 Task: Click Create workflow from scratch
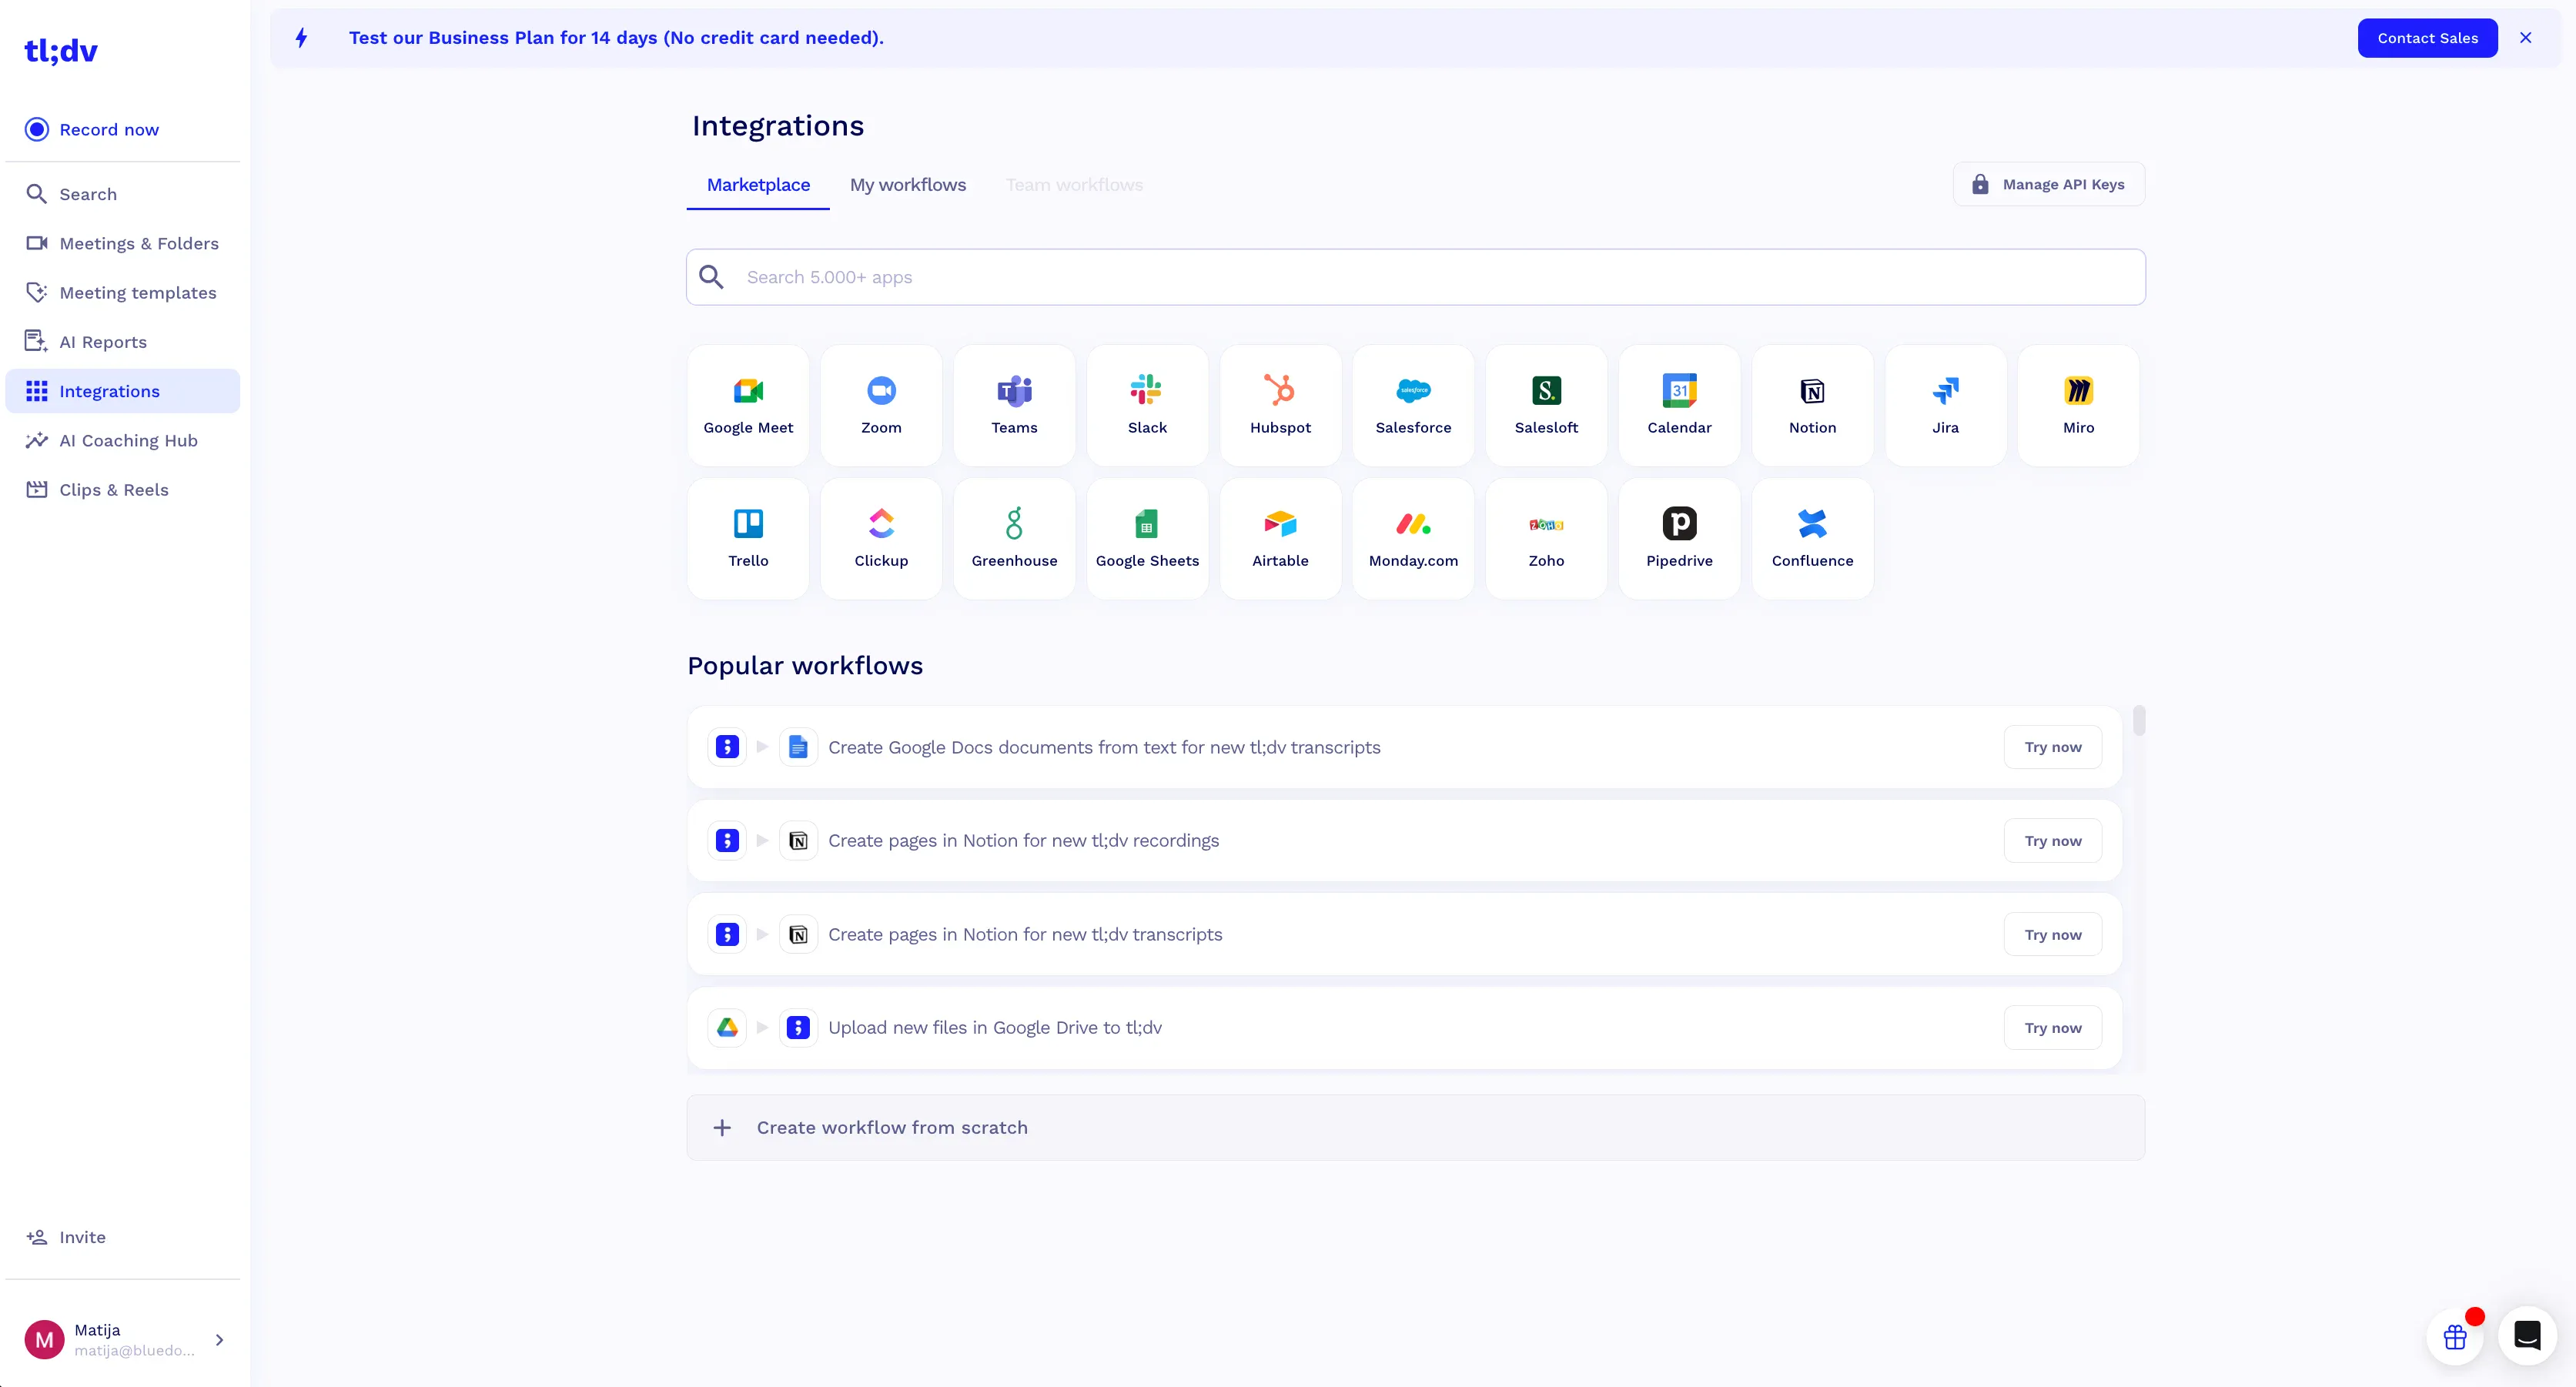pos(1415,1127)
